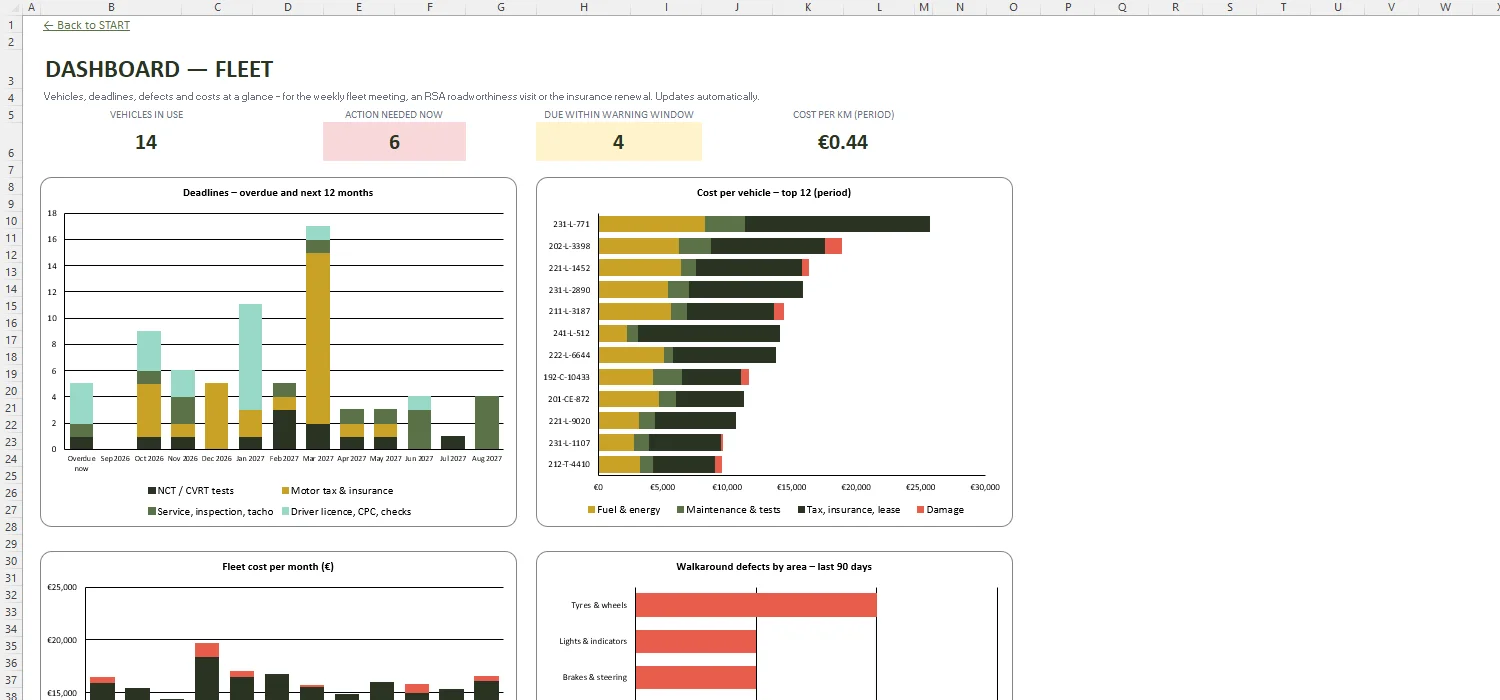This screenshot has height=700, width=1500.
Task: Select the DASHBOARD — FLEET title cell
Action: click(x=159, y=69)
